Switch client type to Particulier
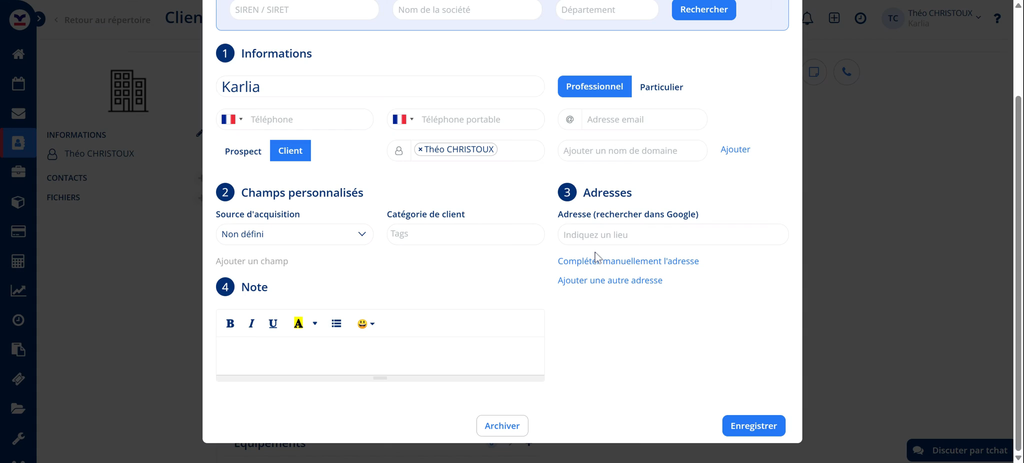The image size is (1024, 463). point(661,87)
